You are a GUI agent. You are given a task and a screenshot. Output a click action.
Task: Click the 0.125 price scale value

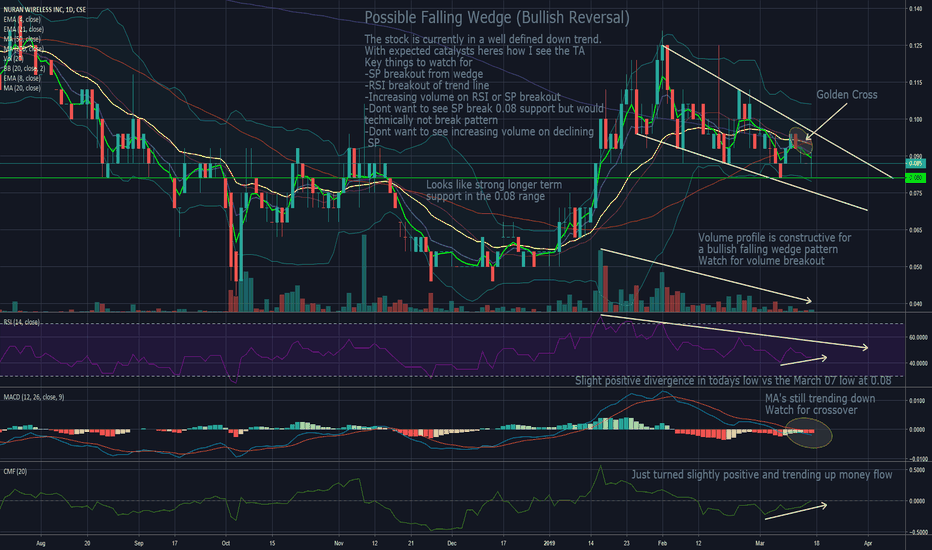pos(915,46)
